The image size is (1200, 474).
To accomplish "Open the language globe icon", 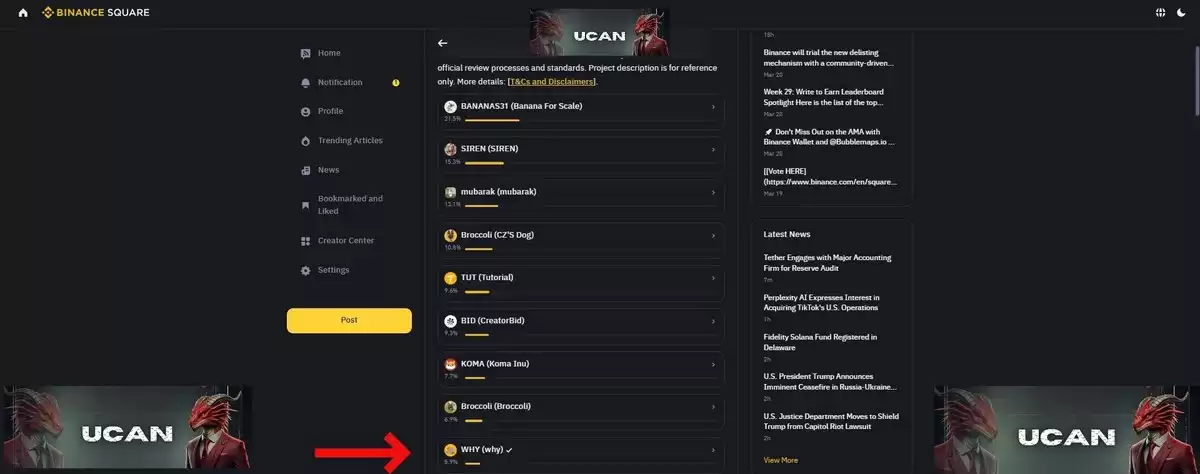I will (1160, 13).
